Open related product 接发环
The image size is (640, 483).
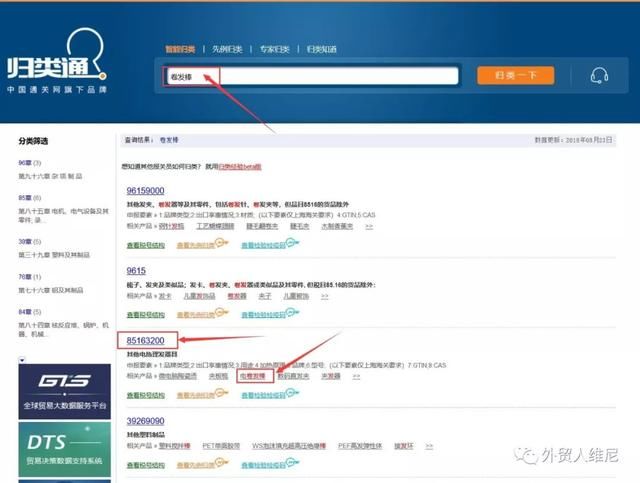point(404,446)
